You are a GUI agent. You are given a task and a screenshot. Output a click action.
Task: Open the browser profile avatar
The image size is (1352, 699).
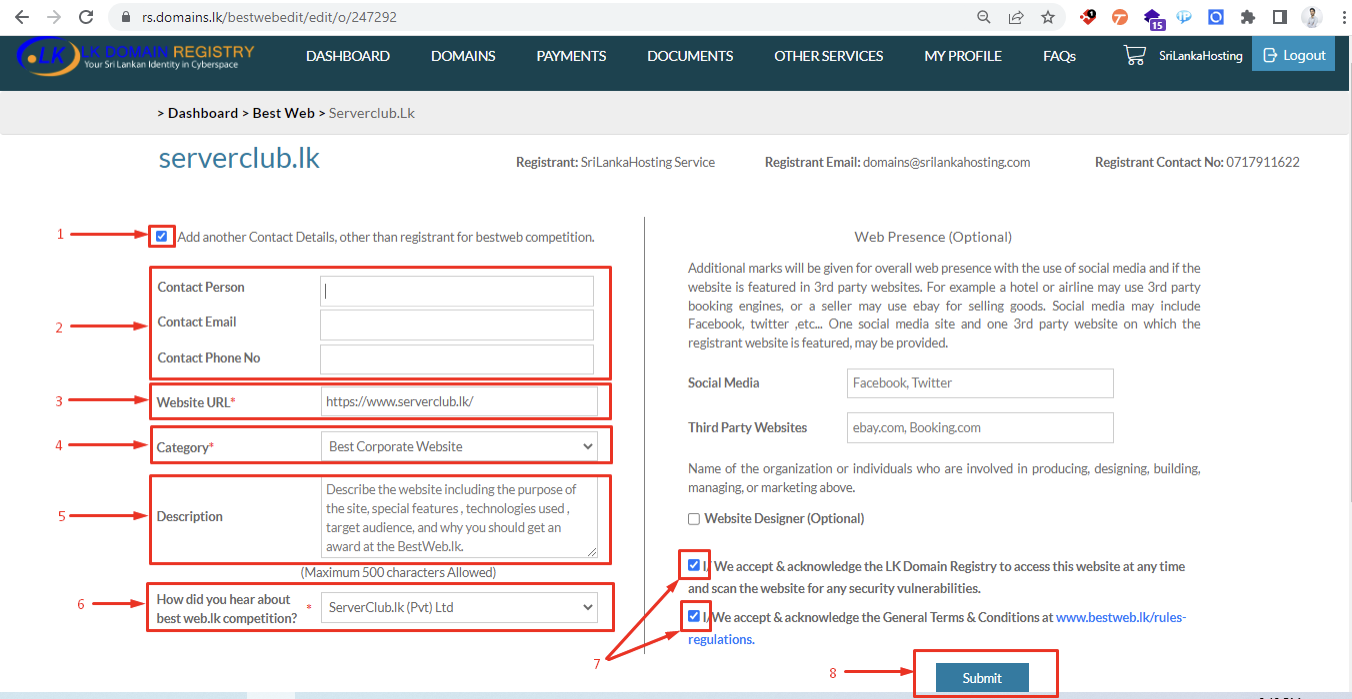point(1311,17)
